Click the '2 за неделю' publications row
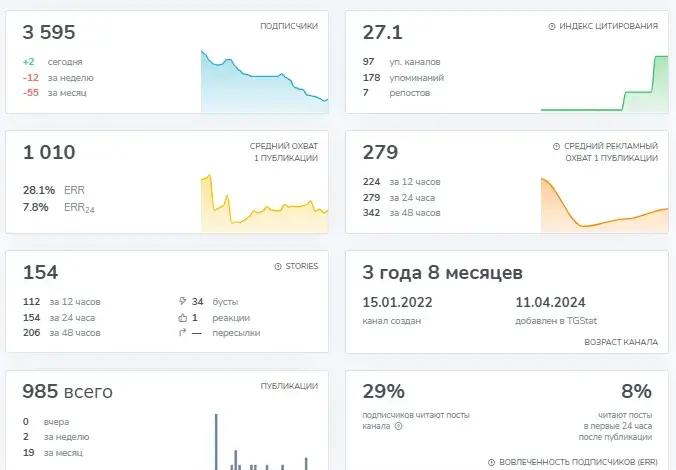The height and width of the screenshot is (470, 676). click(x=56, y=437)
